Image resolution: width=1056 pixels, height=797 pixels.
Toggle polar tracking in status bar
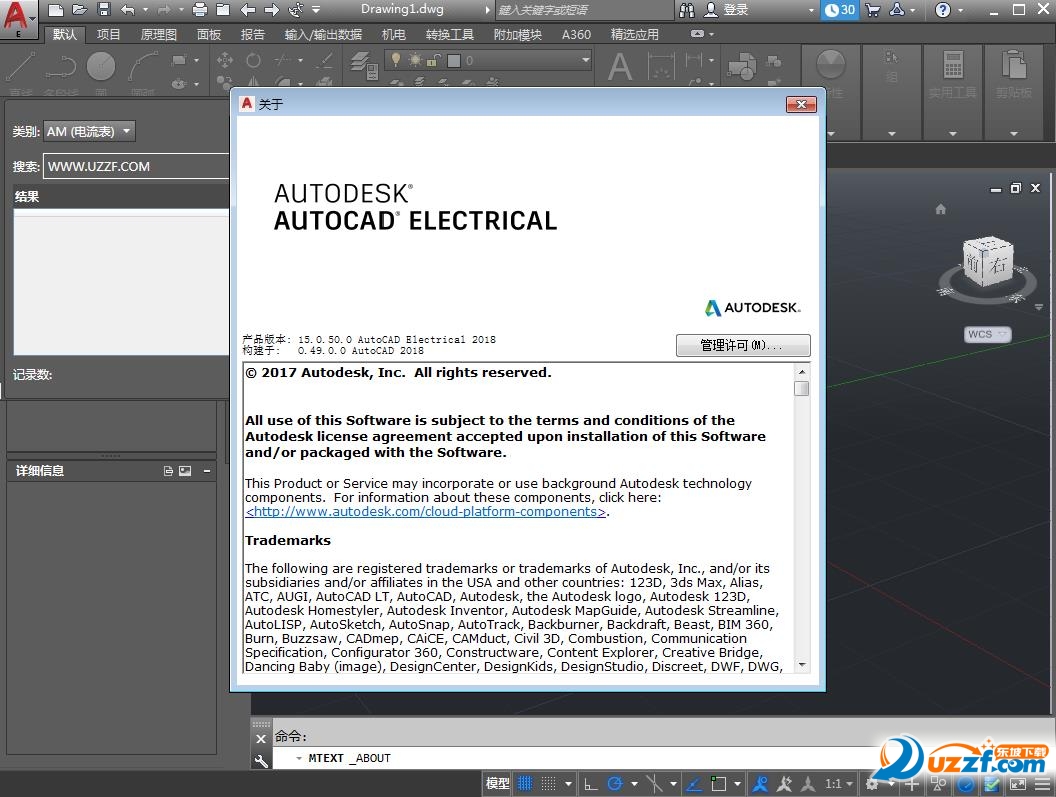616,784
